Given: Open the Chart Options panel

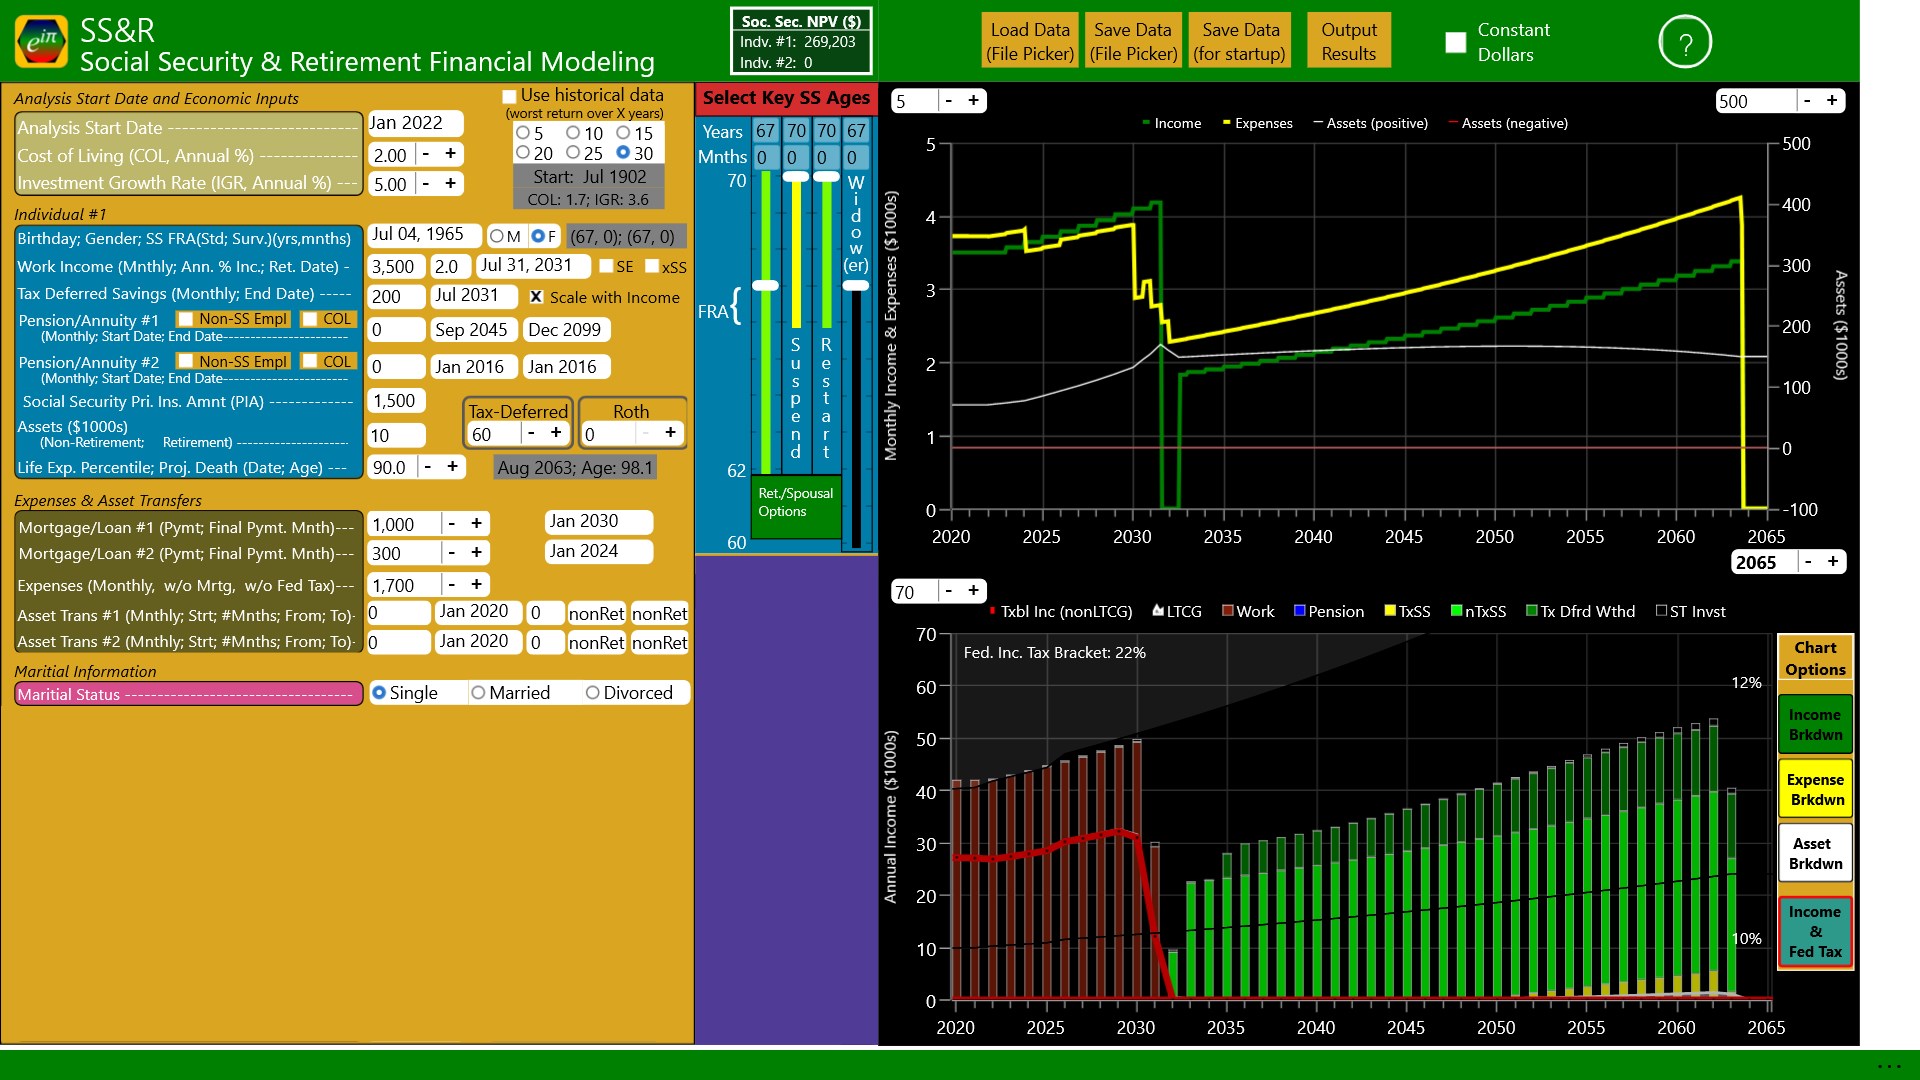Looking at the screenshot, I should point(1815,658).
